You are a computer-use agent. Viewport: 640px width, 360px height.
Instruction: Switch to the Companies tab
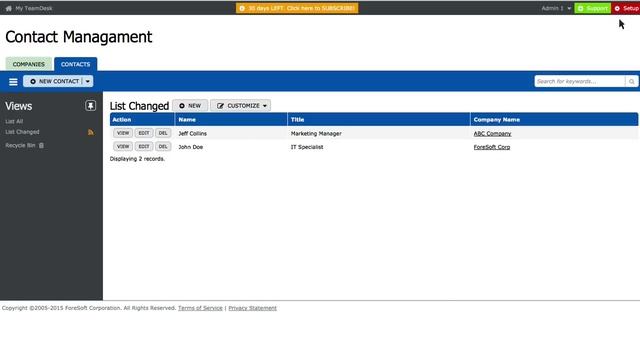[x=29, y=64]
